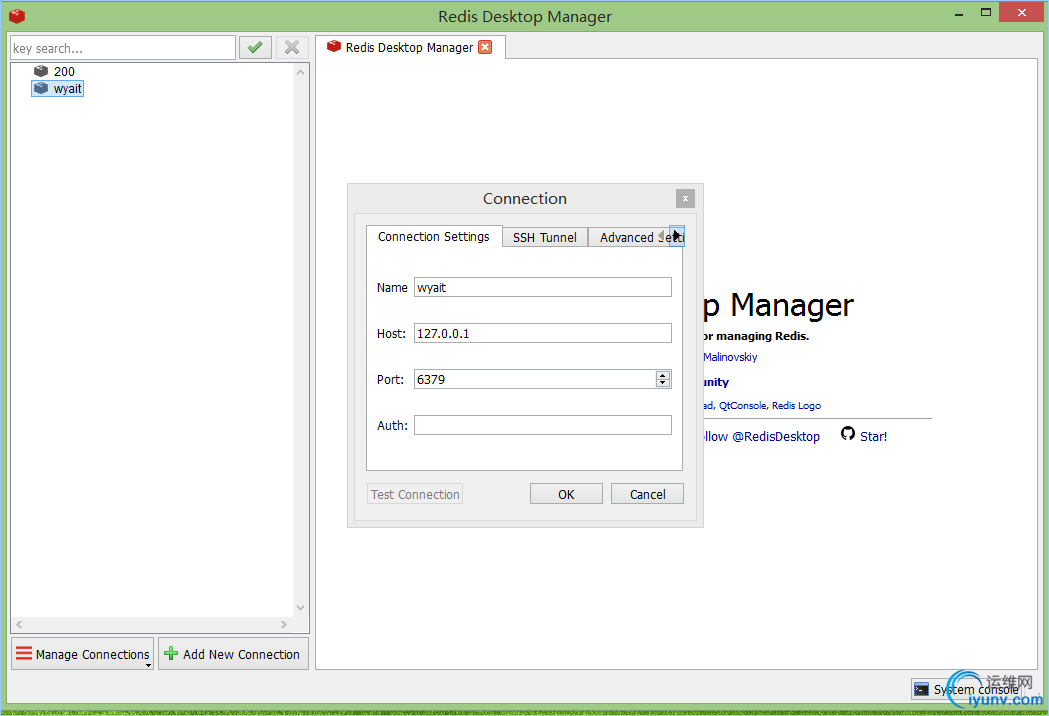This screenshot has width=1049, height=716.
Task: Maximize the Redis Desktop Manager window
Action: point(985,12)
